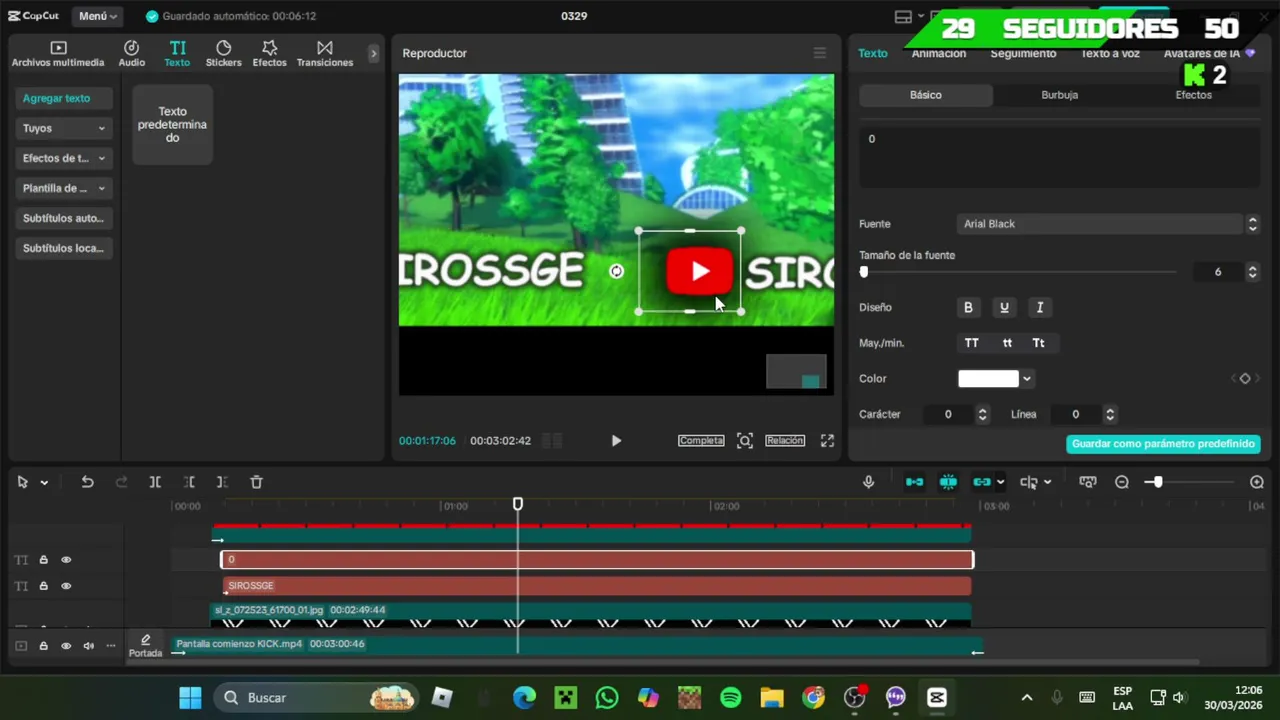The image size is (1280, 720).
Task: Add a keyframe for Color
Action: (x=1245, y=378)
